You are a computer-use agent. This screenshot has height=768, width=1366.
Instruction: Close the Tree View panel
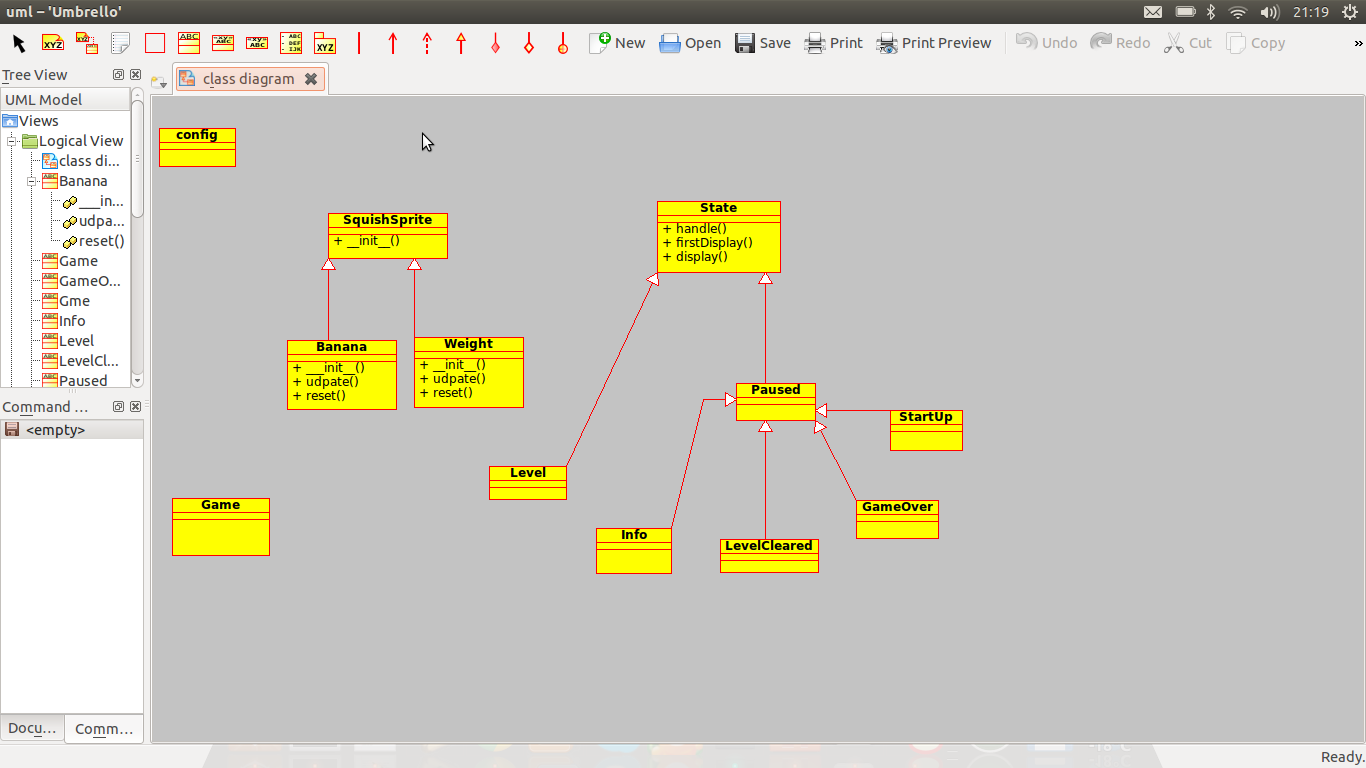(135, 75)
